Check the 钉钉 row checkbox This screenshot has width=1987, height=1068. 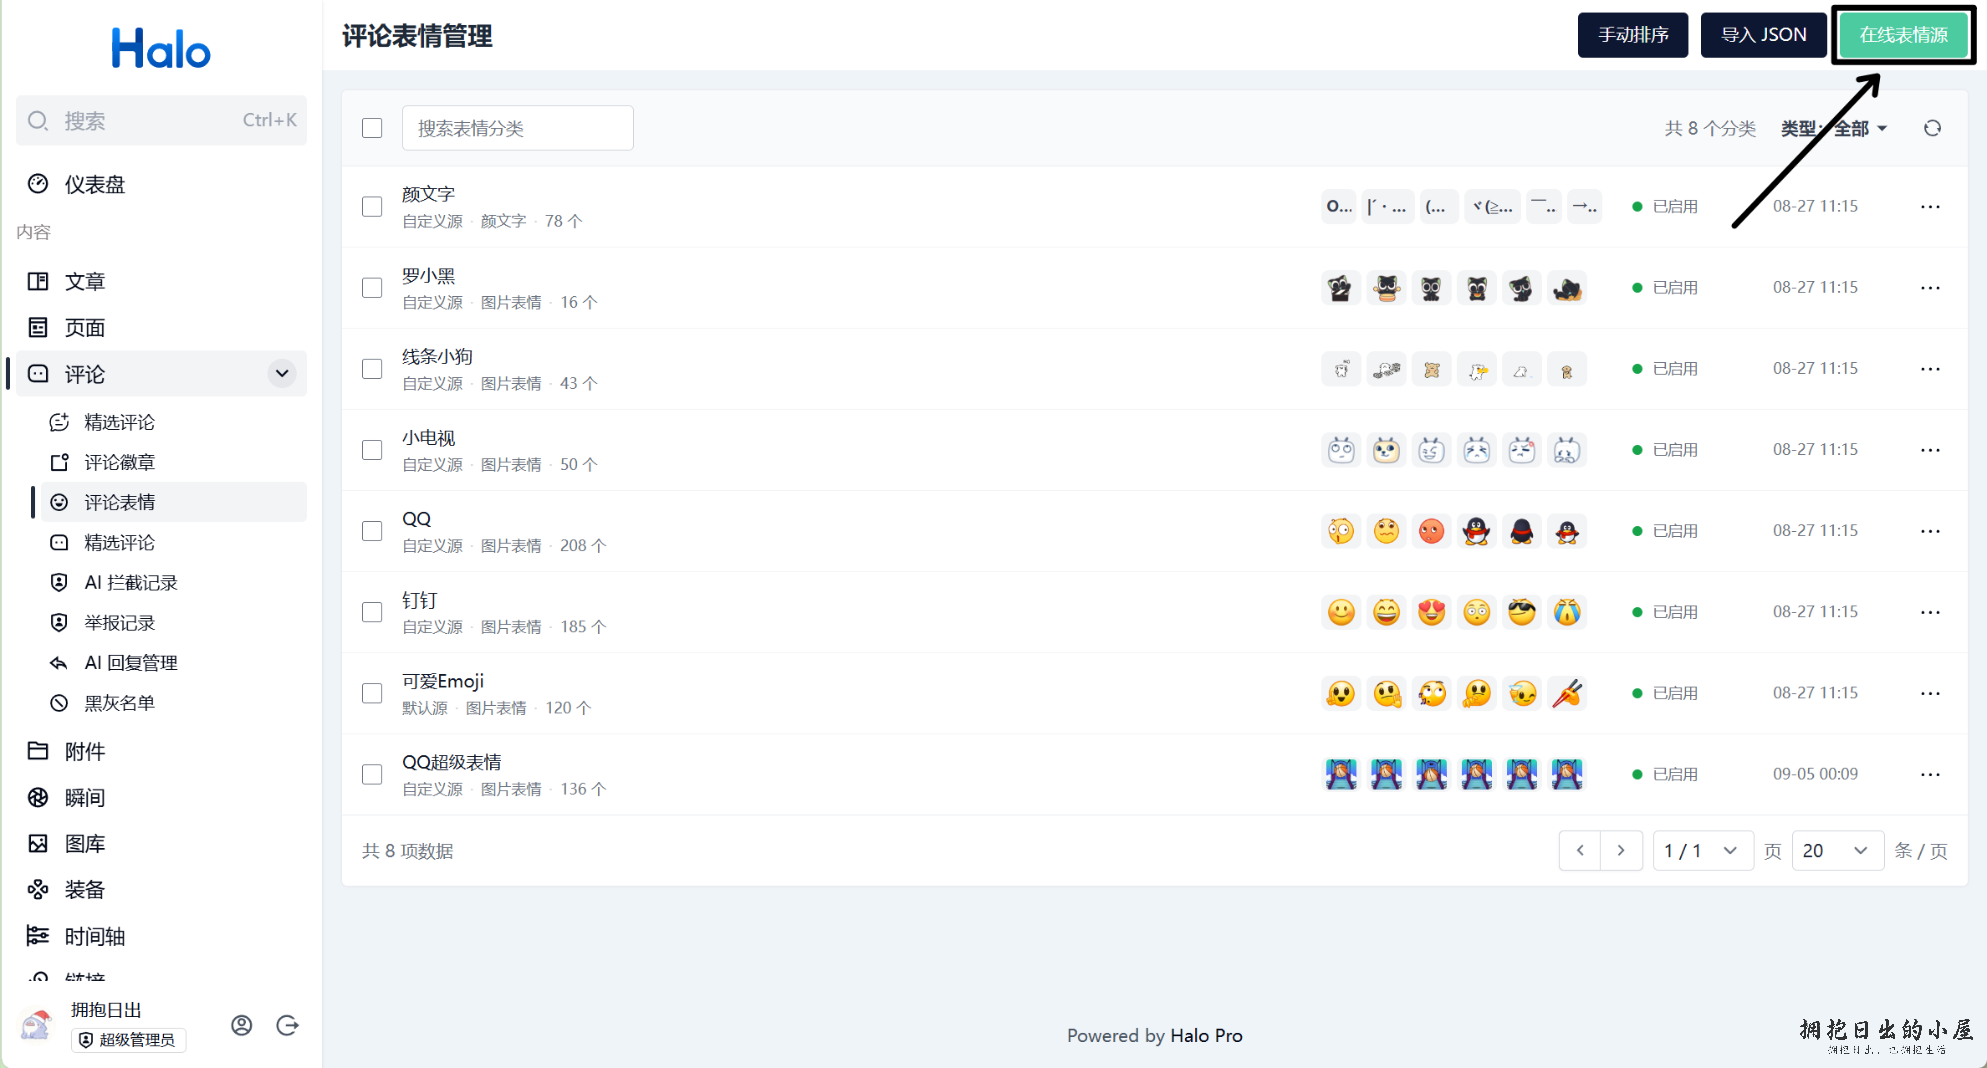pos(372,612)
